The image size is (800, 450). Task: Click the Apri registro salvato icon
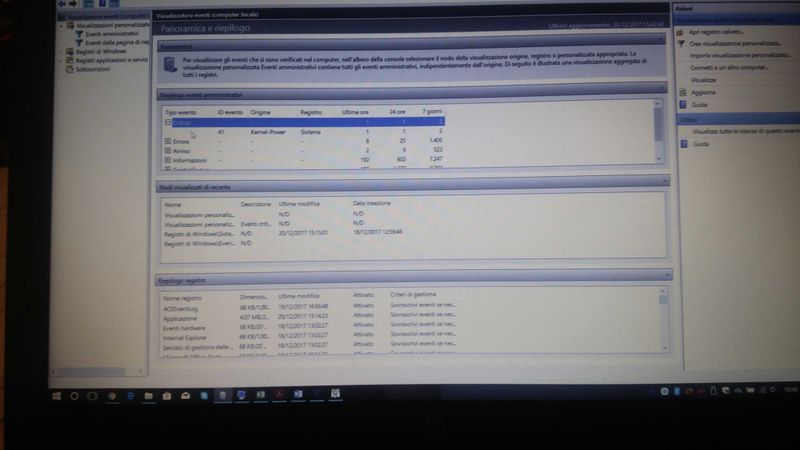tap(680, 33)
